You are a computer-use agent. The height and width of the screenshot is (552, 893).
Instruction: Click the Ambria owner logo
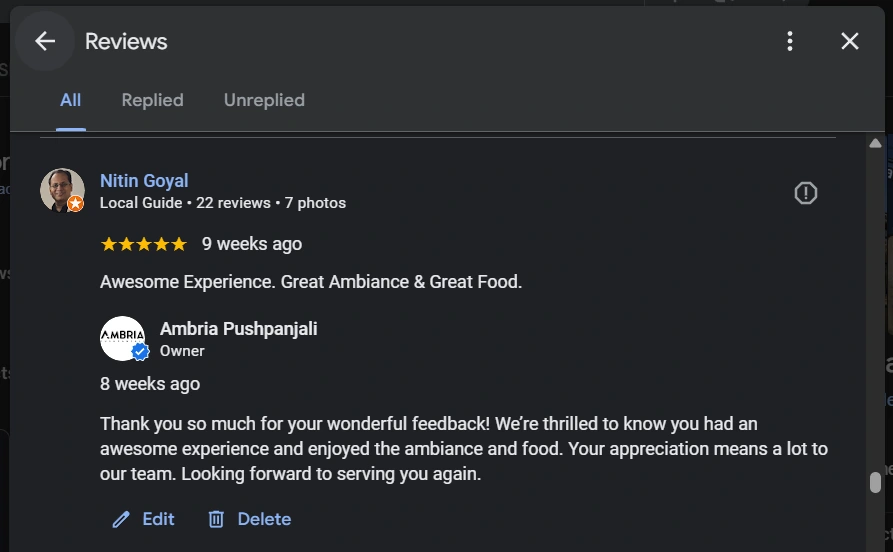click(x=122, y=337)
